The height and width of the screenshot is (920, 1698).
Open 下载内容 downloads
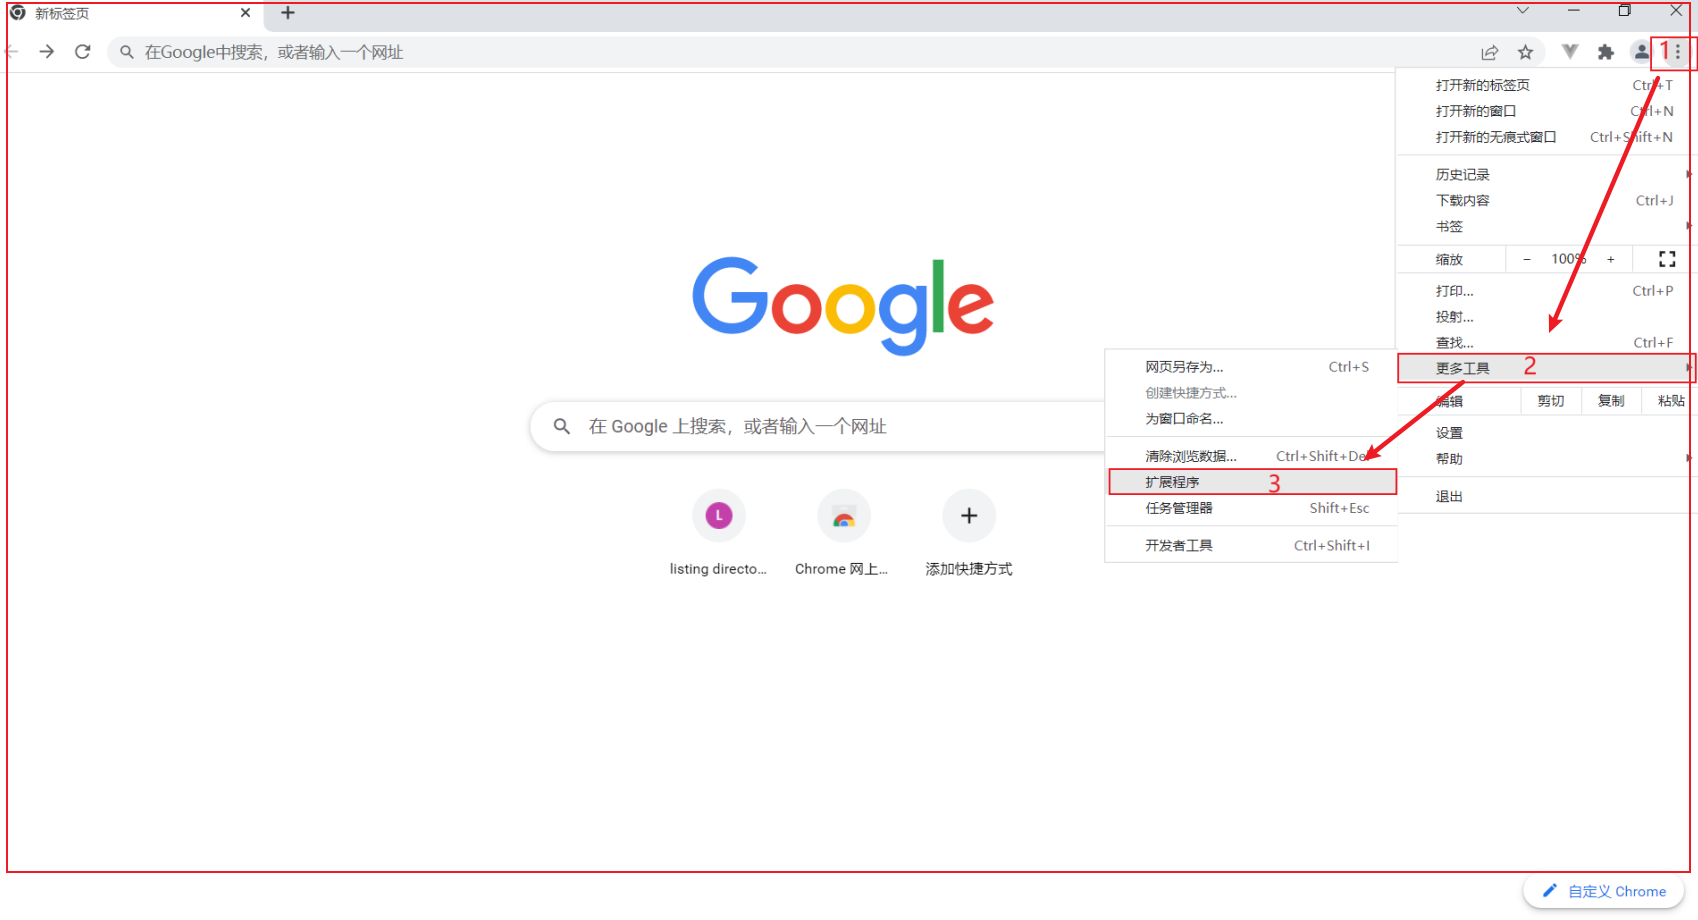point(1545,200)
